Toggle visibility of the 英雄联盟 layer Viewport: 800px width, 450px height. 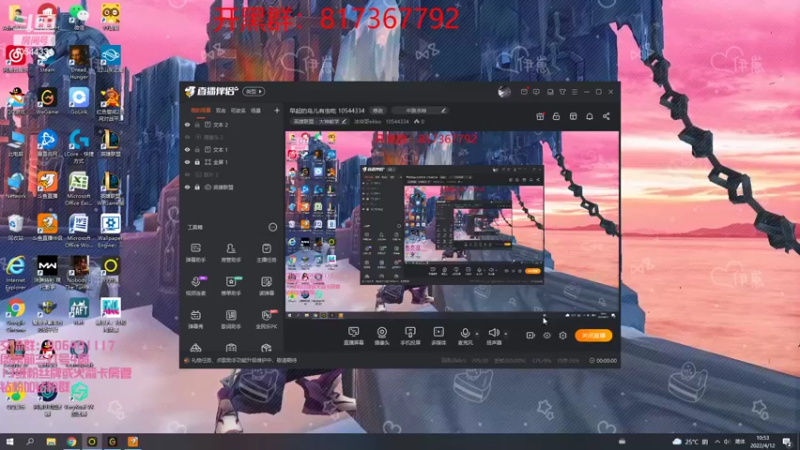[187, 187]
